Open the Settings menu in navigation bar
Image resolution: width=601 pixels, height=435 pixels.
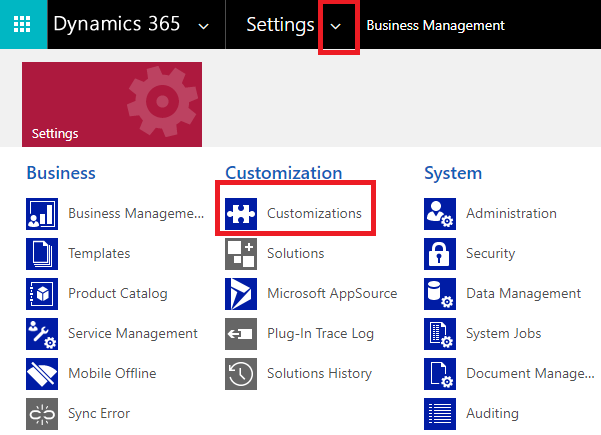pos(280,25)
